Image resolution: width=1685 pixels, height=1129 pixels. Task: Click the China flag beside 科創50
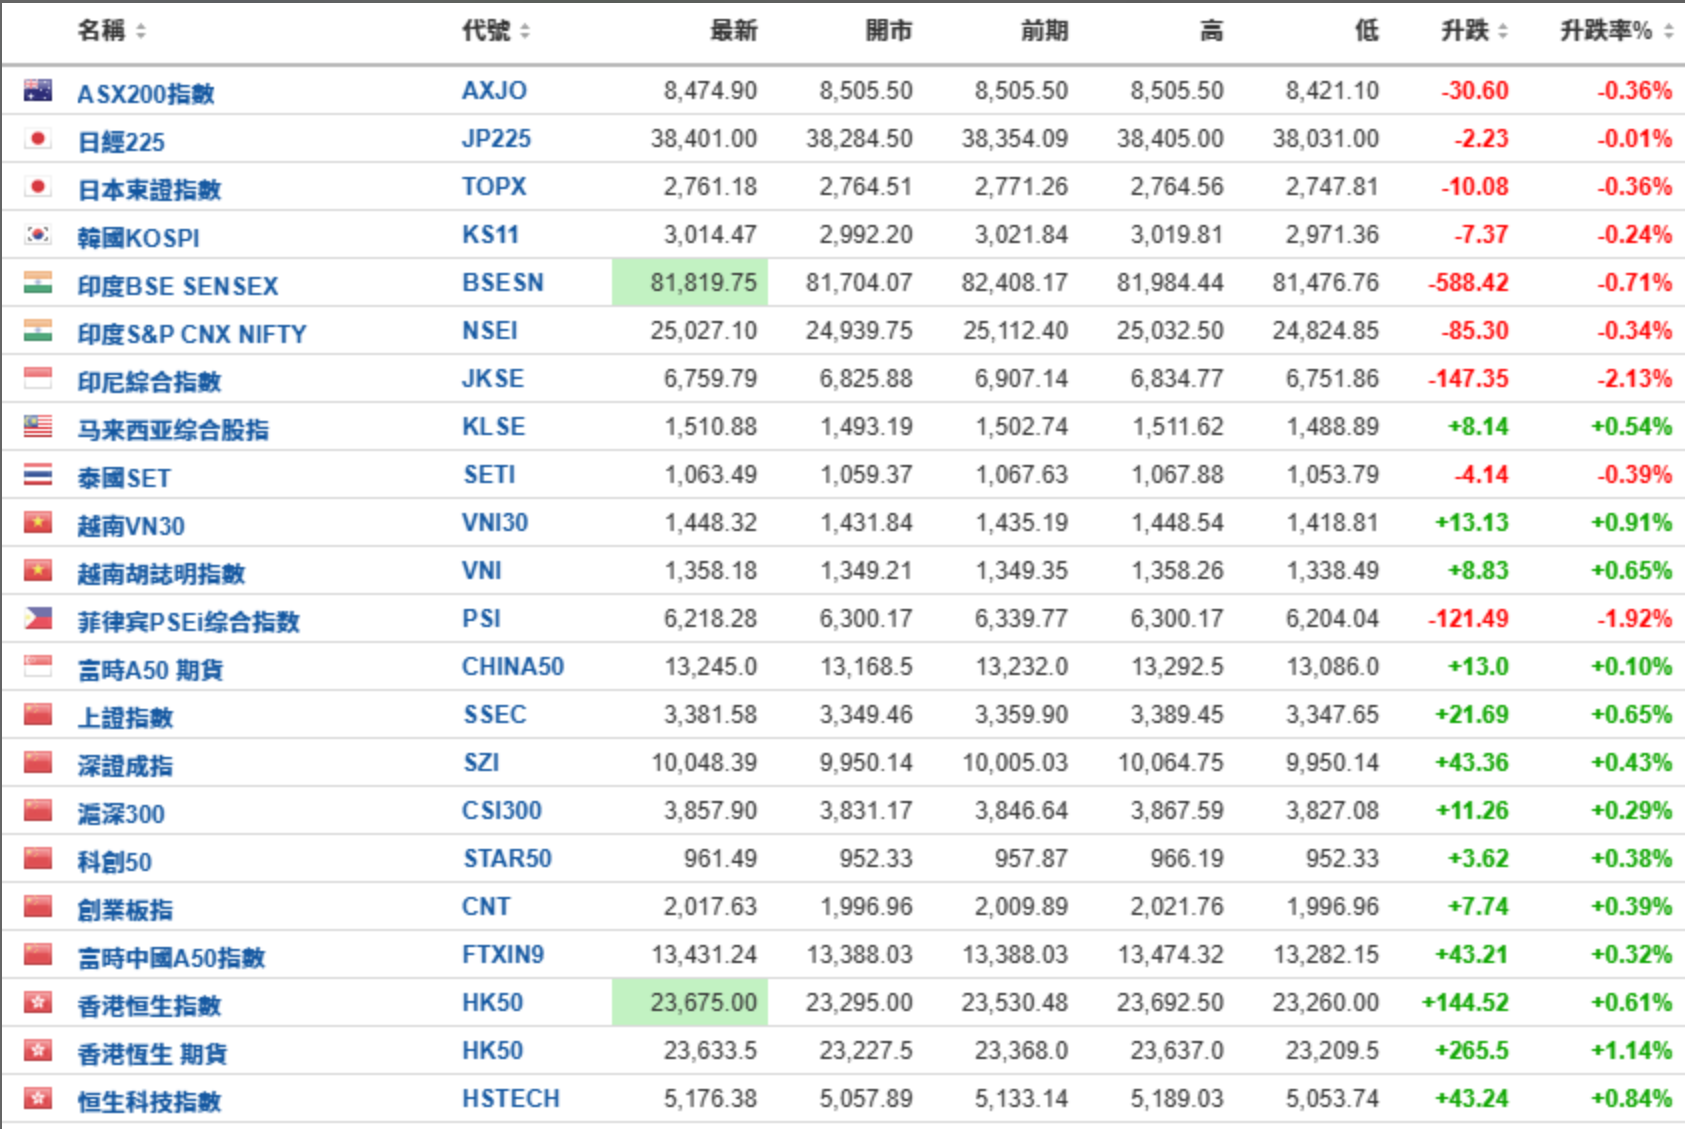tap(38, 858)
